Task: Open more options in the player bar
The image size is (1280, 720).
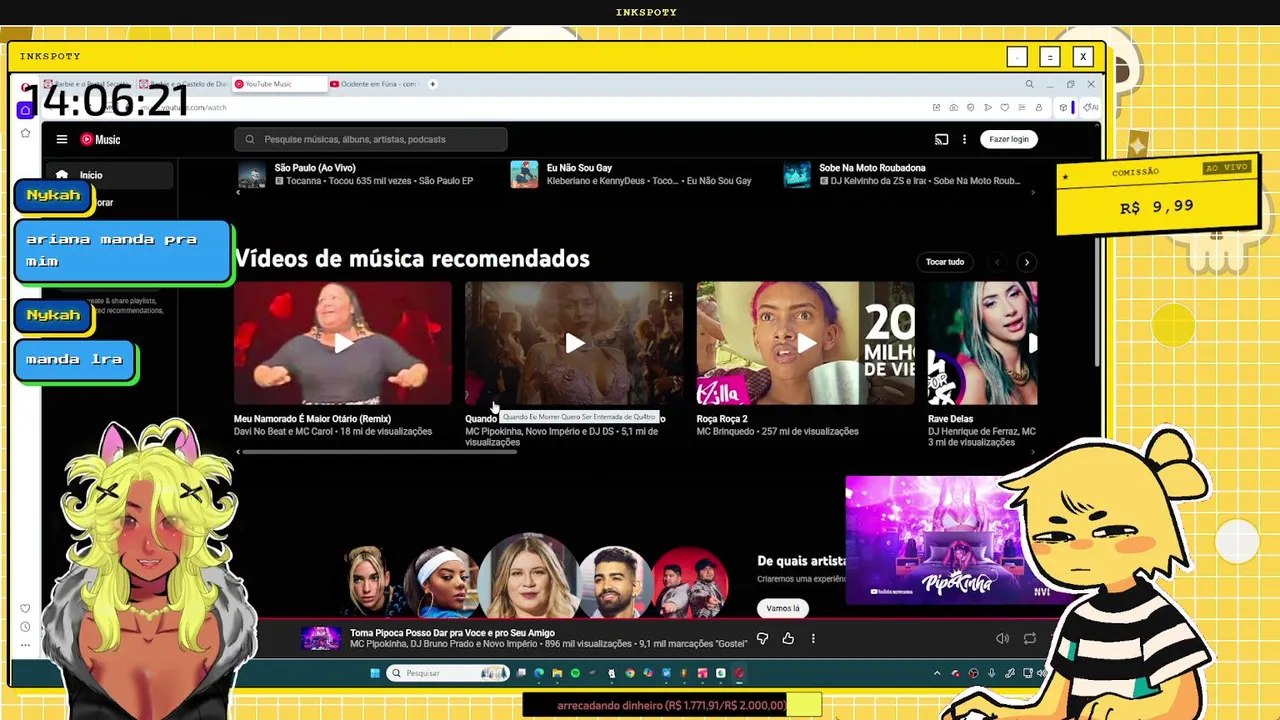Action: click(813, 638)
